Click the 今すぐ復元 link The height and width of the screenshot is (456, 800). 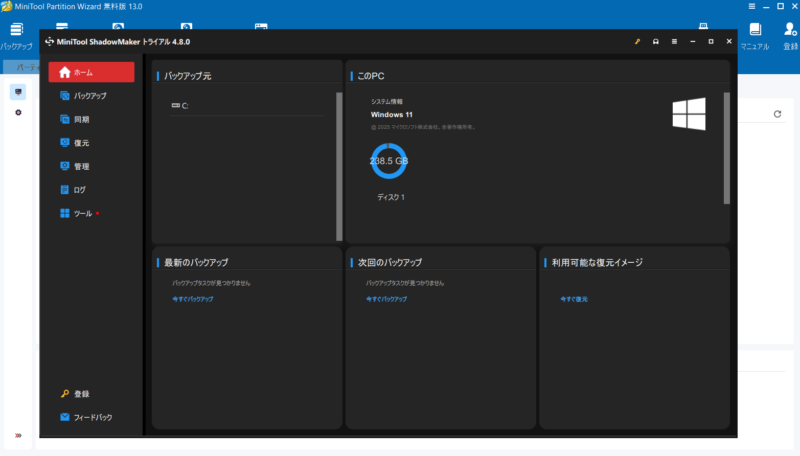[573, 299]
